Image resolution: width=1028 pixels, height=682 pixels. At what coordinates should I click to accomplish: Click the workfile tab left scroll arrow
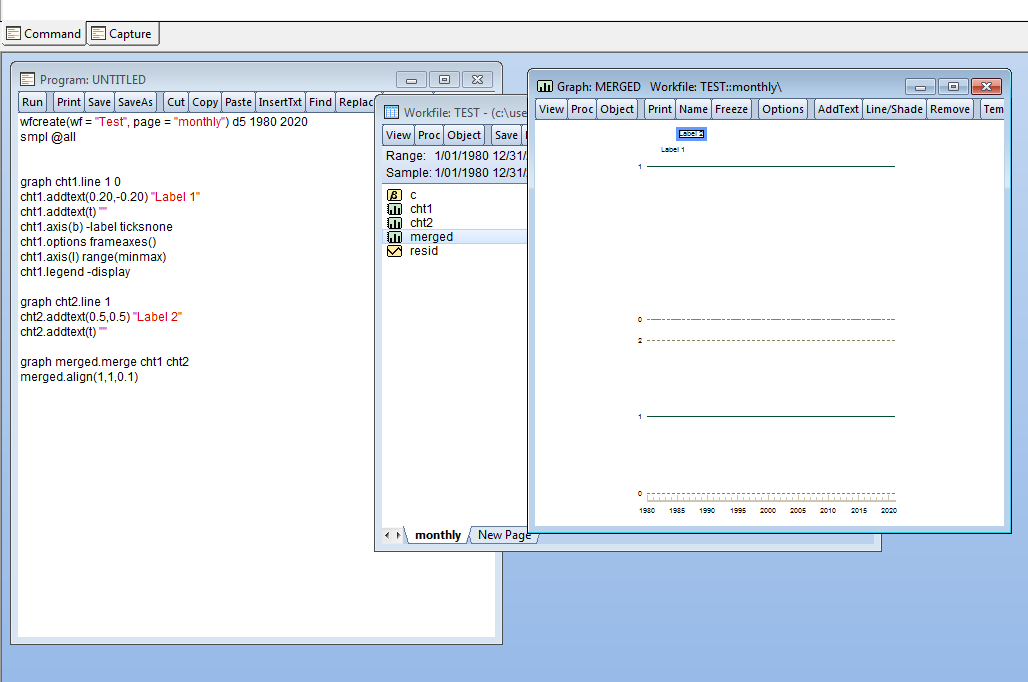pyautogui.click(x=387, y=535)
